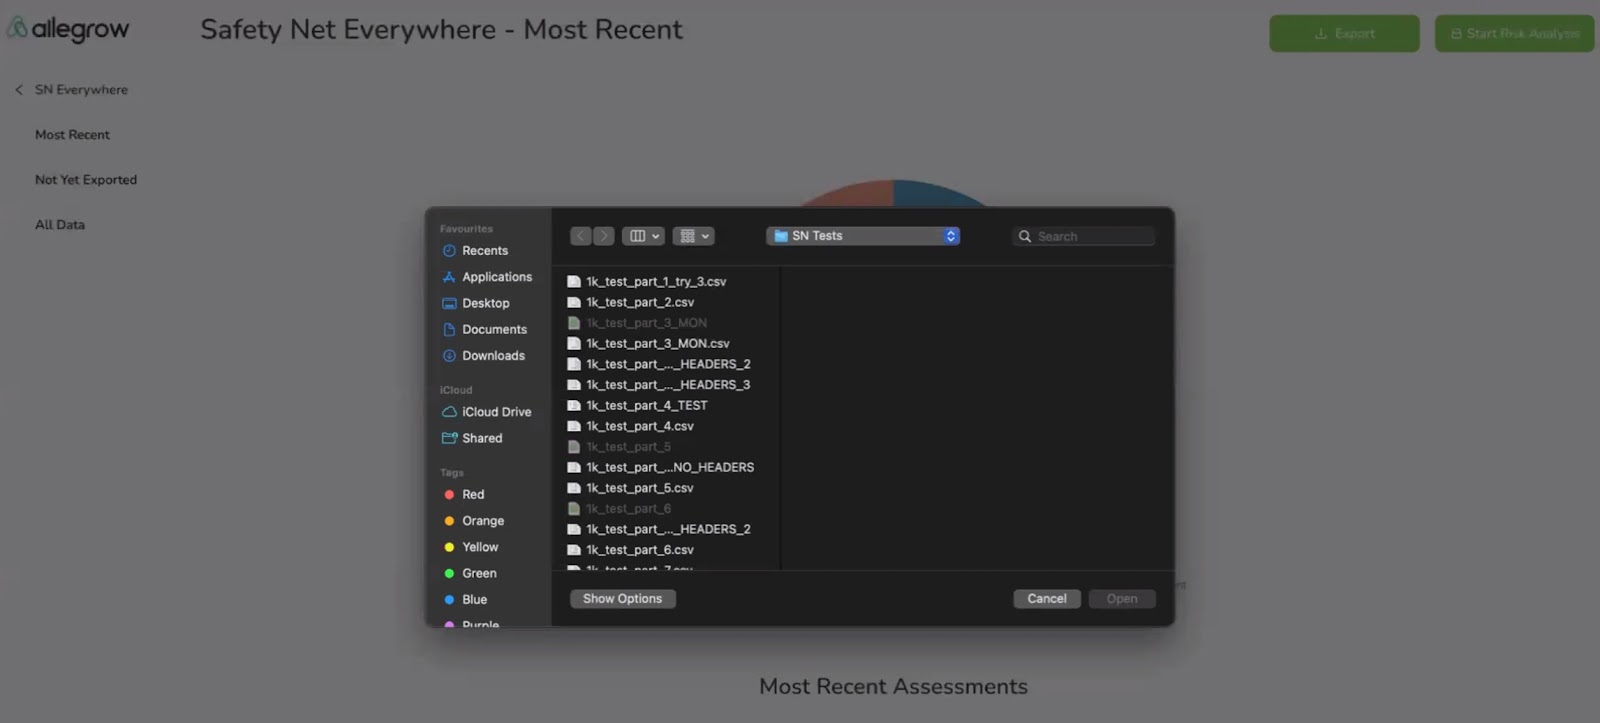
Task: Select file 1k_test_part_5.csv
Action: 640,488
